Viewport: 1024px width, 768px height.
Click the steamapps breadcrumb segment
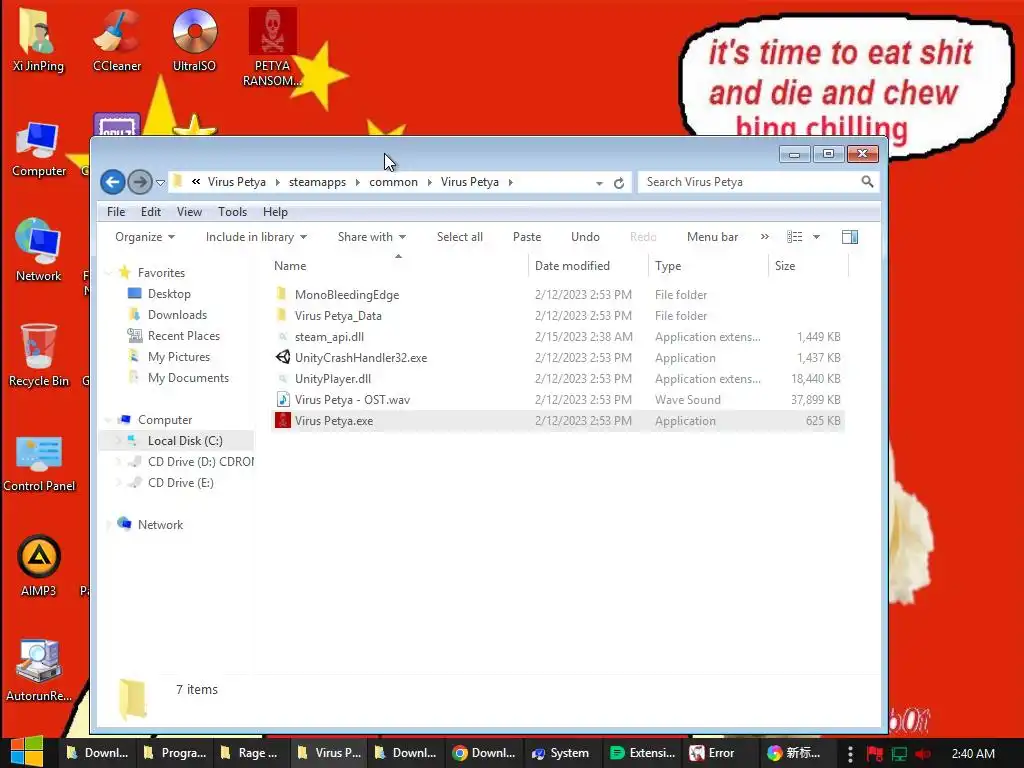click(317, 182)
